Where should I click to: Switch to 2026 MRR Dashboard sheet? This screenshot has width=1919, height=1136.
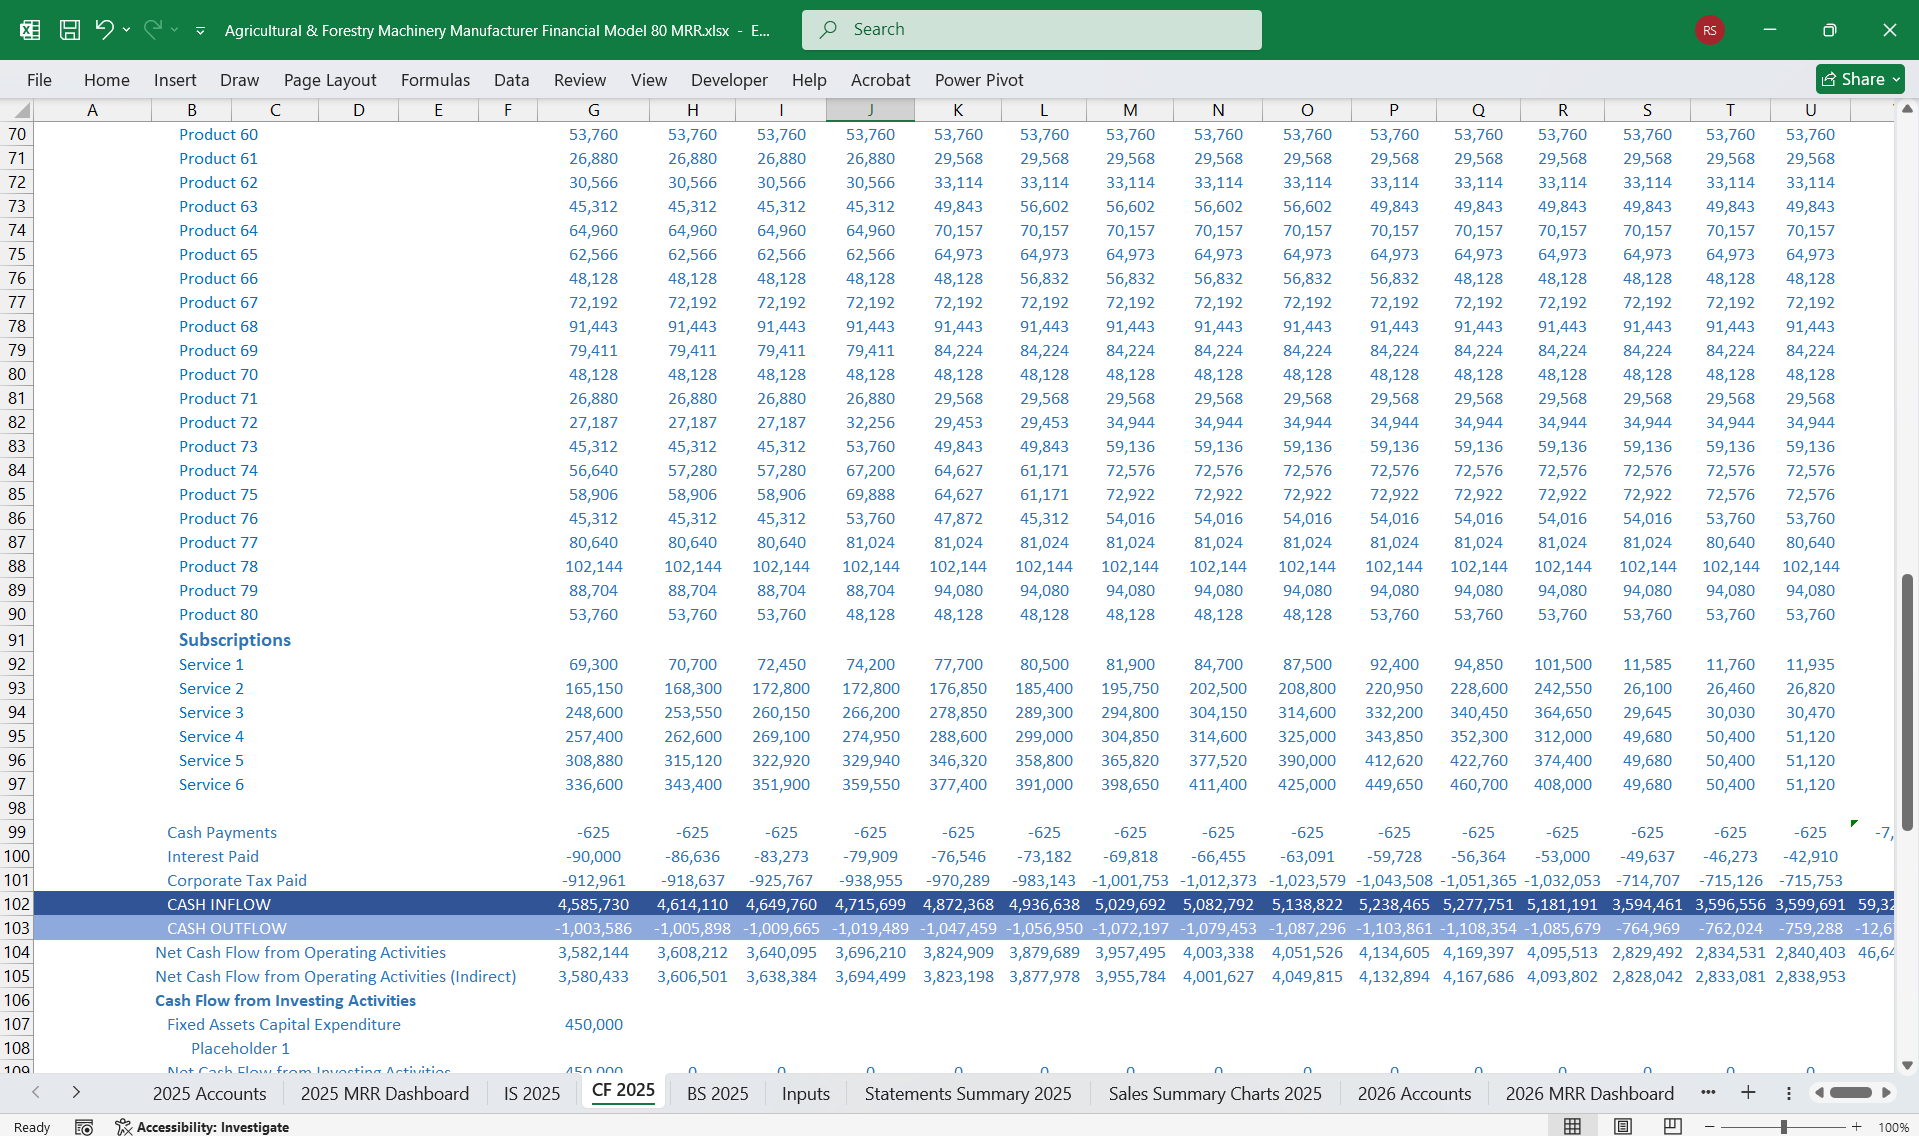[1590, 1093]
